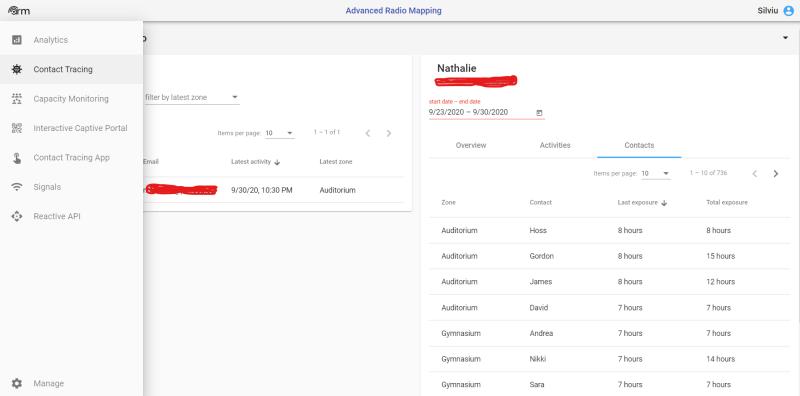Open the Analytics sidebar icon
The image size is (800, 396).
pyautogui.click(x=17, y=40)
